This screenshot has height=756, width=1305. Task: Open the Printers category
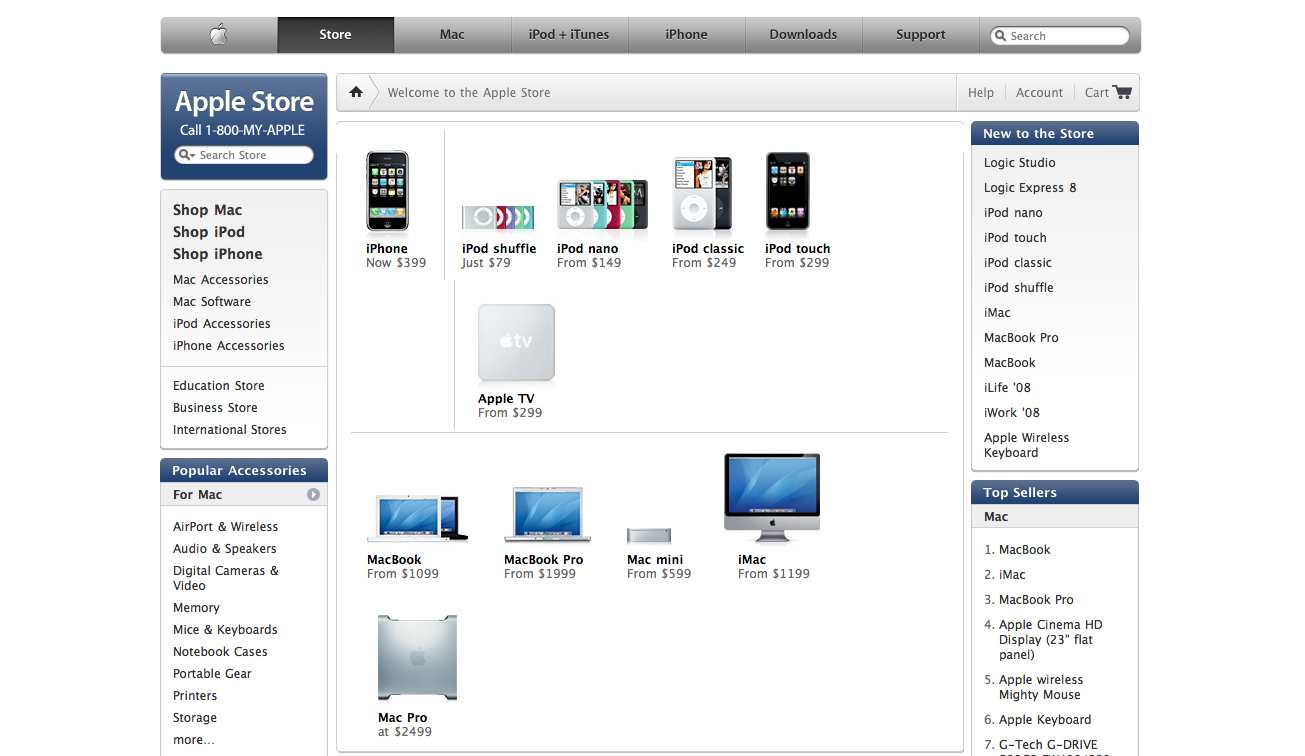[x=195, y=696]
